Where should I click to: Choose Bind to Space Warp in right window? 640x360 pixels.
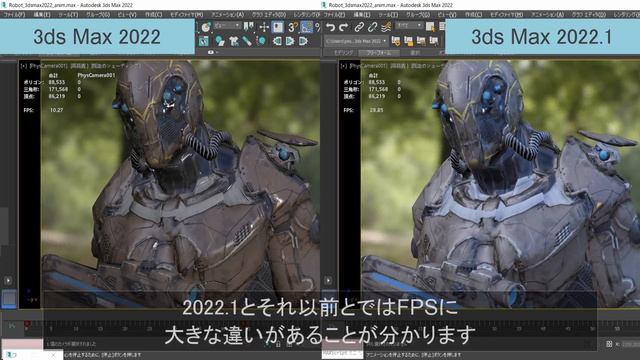pyautogui.click(x=386, y=27)
